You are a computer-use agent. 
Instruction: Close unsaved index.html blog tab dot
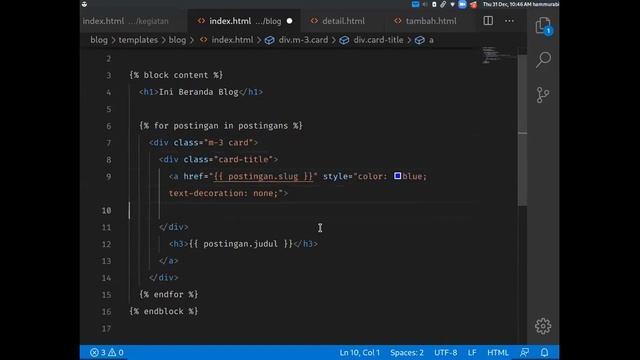coord(289,21)
